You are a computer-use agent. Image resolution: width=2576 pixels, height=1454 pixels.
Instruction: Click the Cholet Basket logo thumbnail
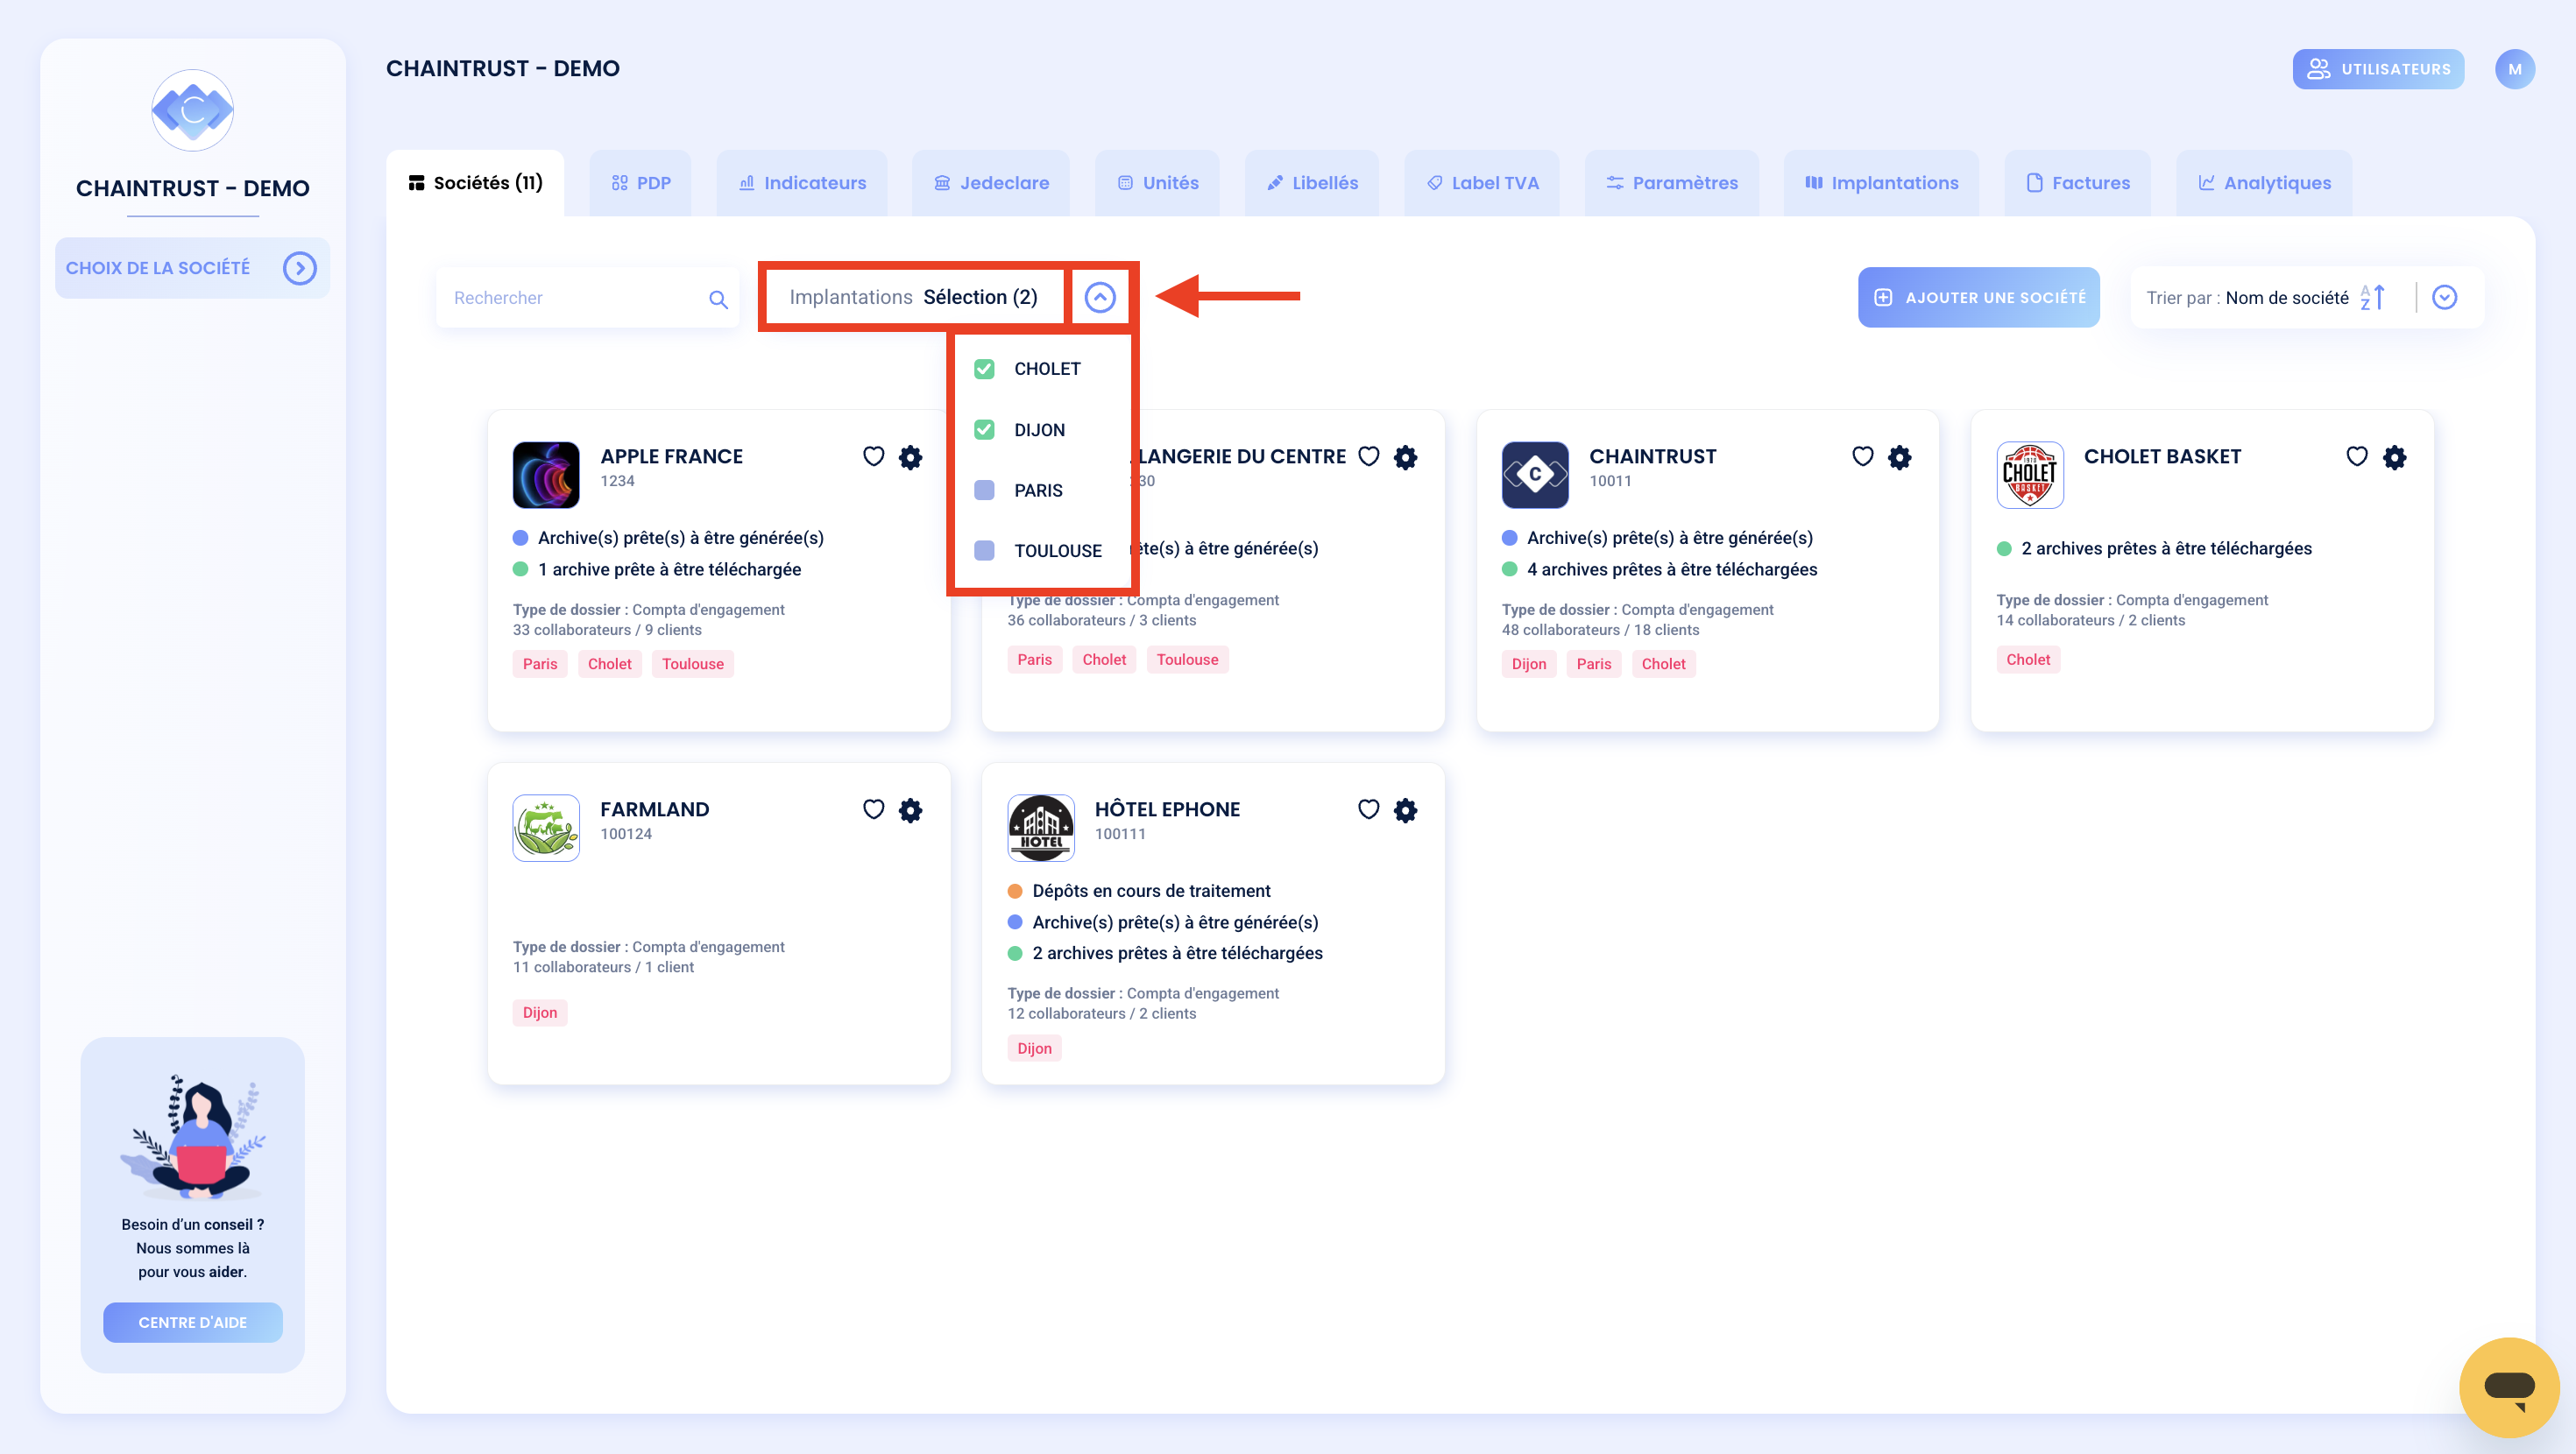[2029, 475]
